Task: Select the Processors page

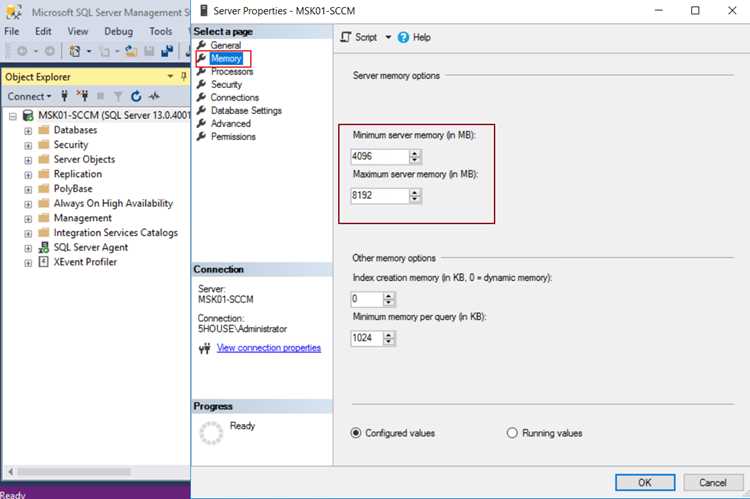Action: pyautogui.click(x=232, y=71)
